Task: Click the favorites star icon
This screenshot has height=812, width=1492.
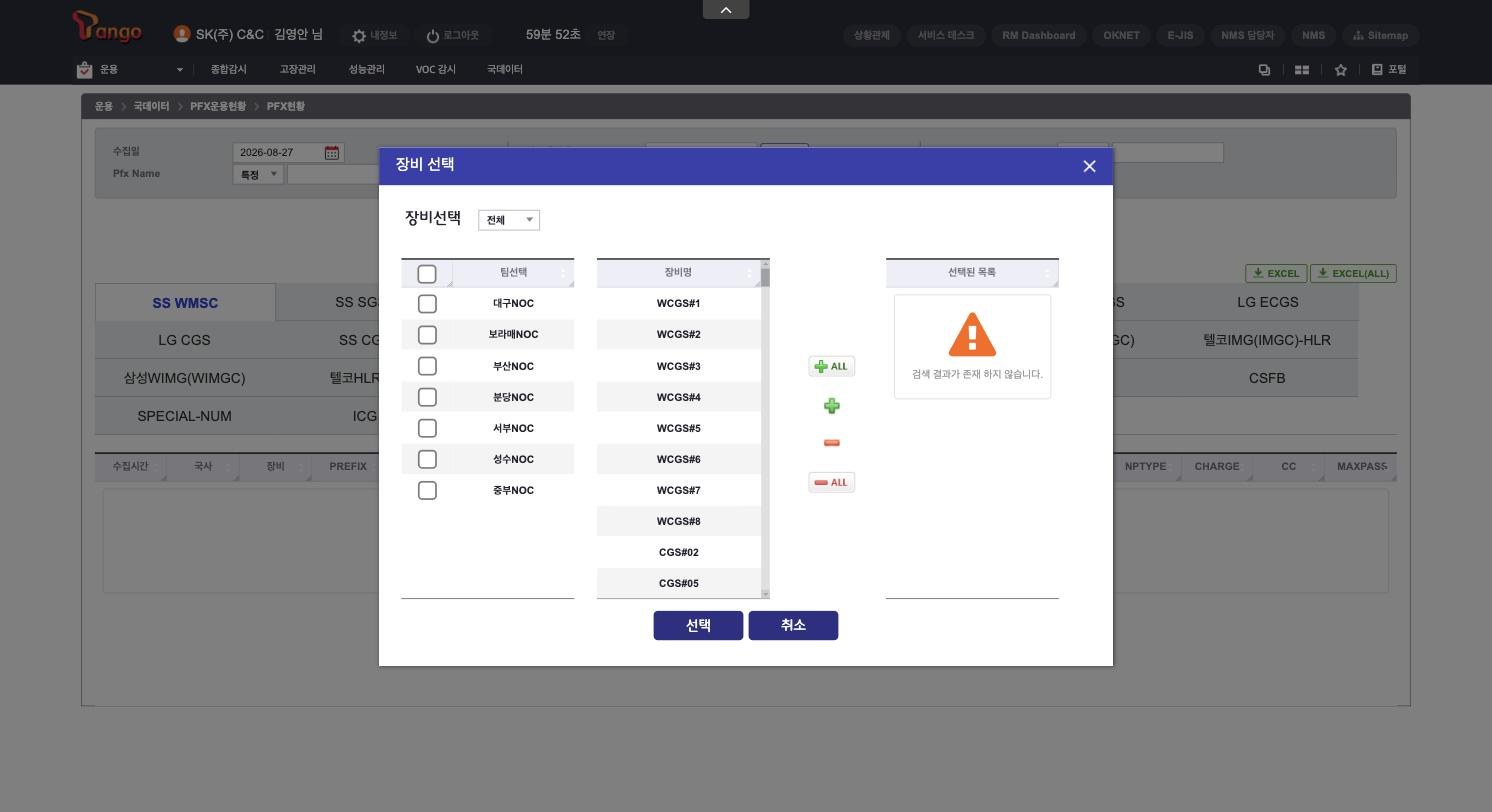Action: pyautogui.click(x=1341, y=70)
